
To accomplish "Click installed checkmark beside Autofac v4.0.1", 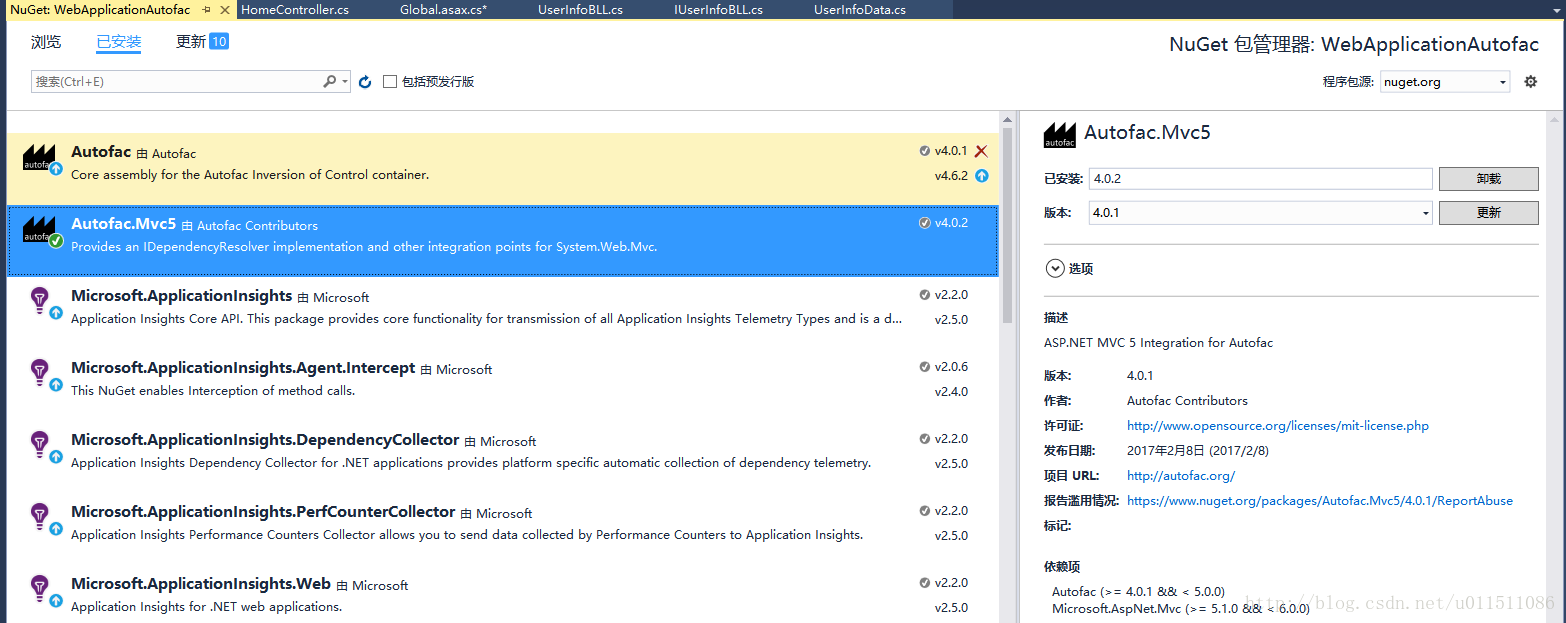I will 925,151.
